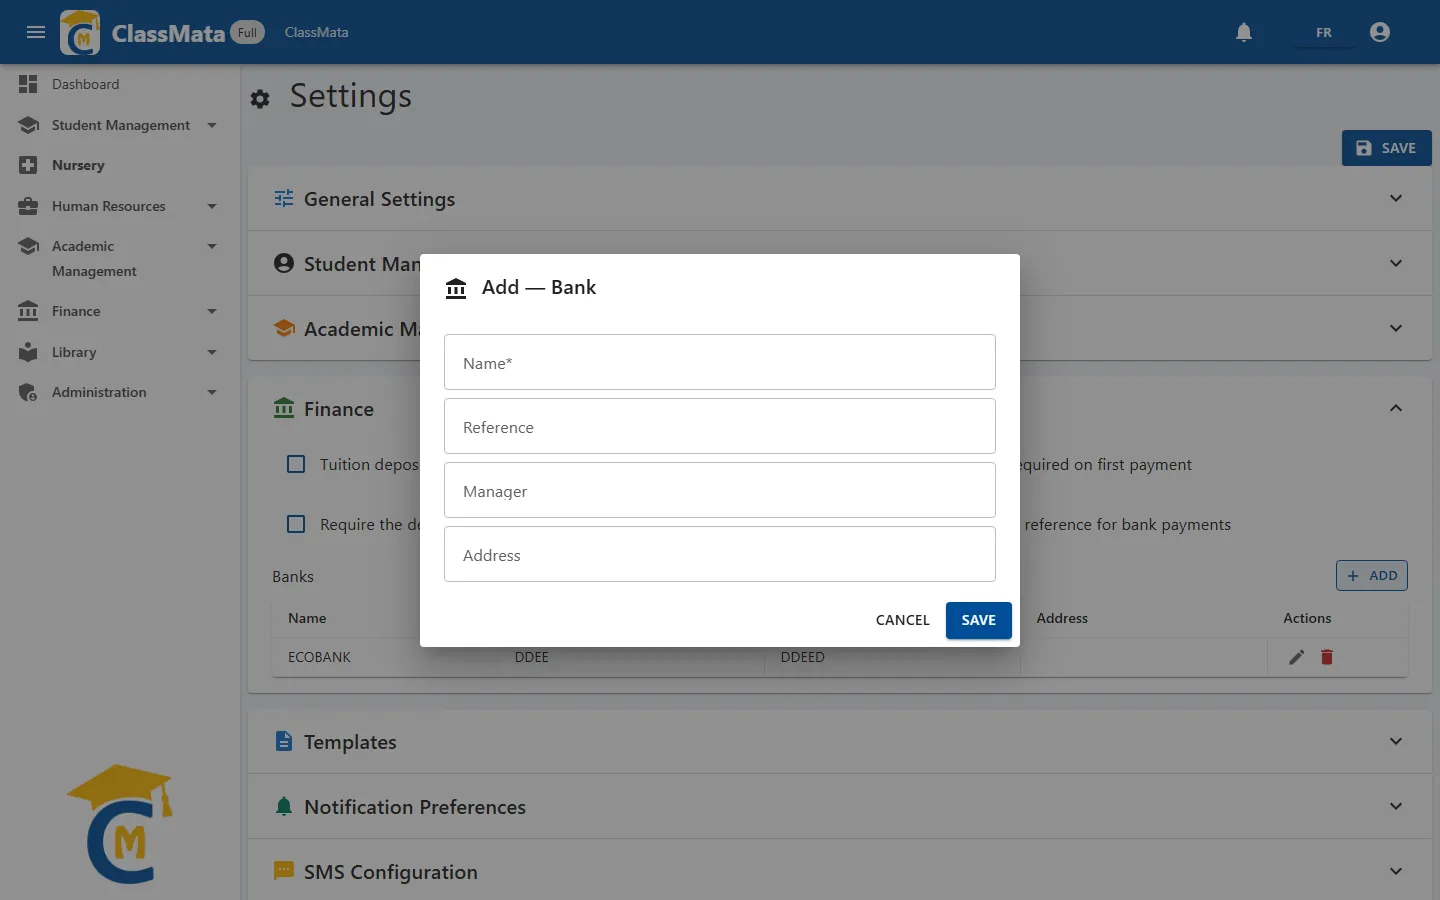Click the Name input field
1440x900 pixels.
coord(720,362)
